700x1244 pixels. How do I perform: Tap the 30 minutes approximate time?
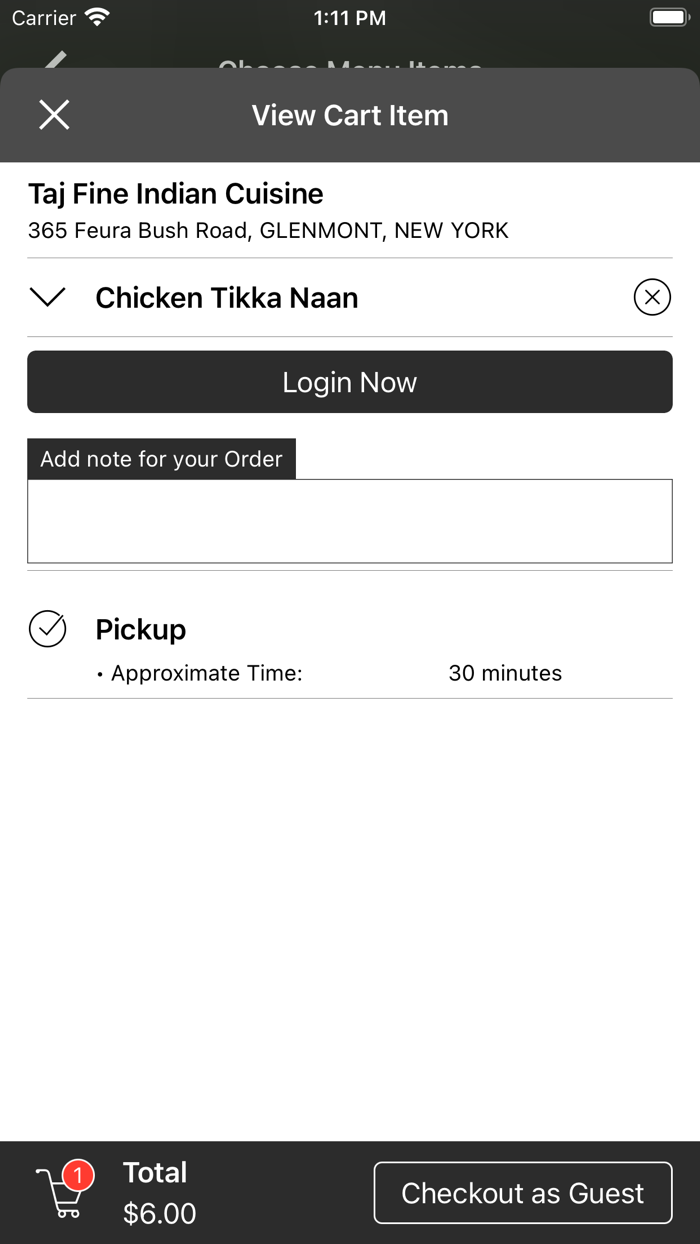pos(505,673)
